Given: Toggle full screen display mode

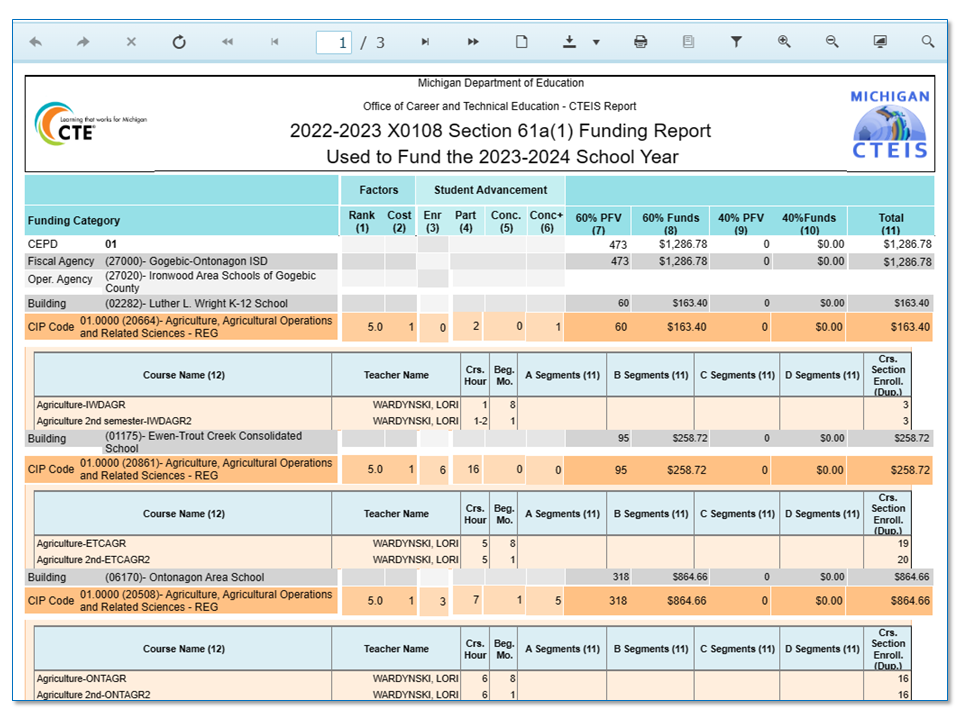Looking at the screenshot, I should tap(880, 42).
